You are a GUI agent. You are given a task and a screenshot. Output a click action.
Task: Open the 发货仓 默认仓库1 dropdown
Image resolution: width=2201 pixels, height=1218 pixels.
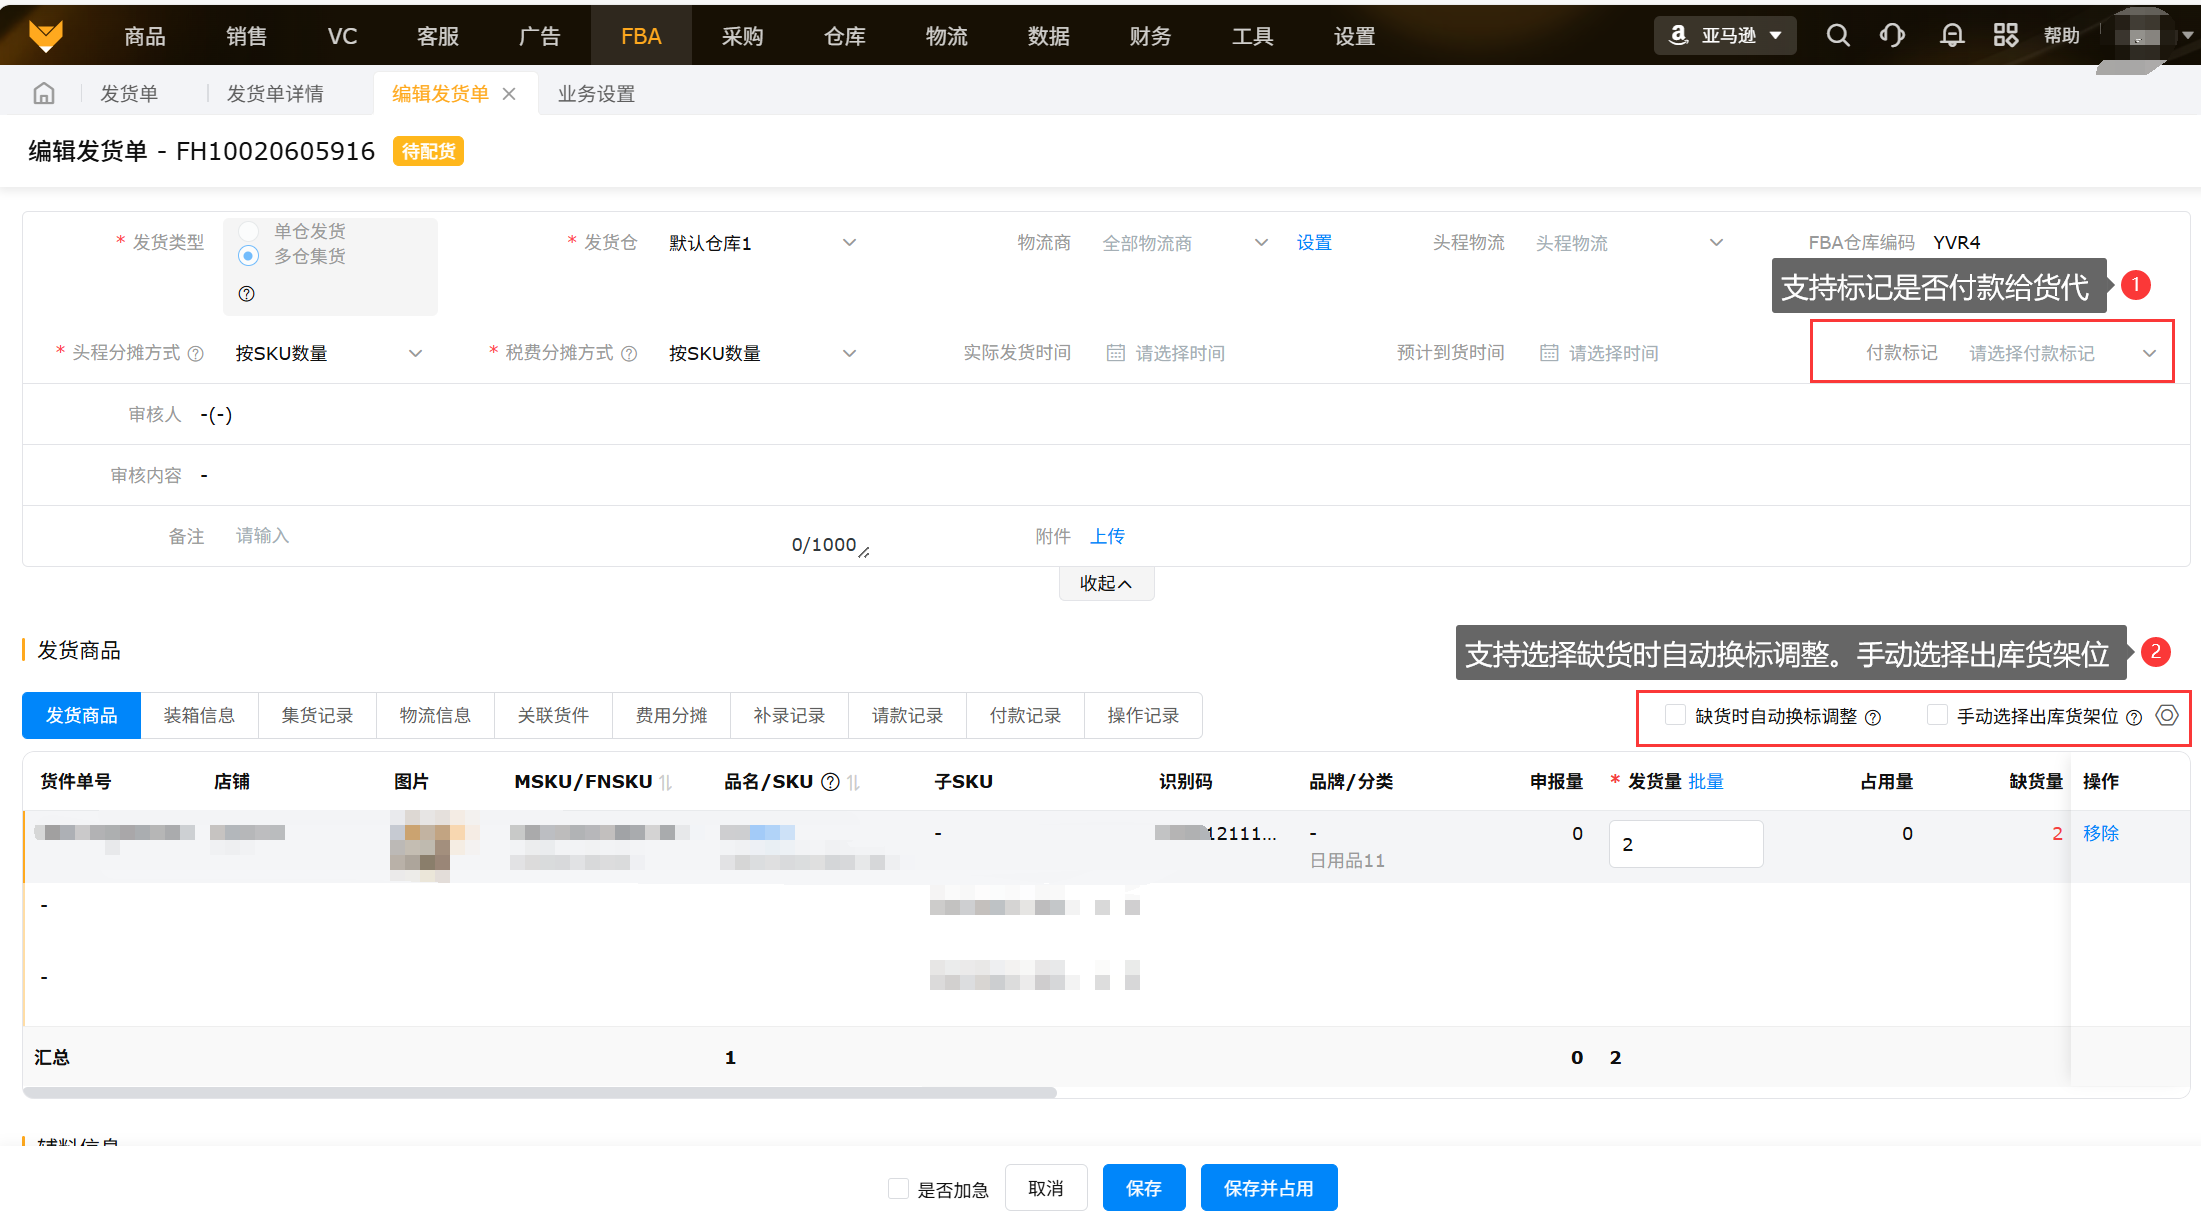(x=760, y=243)
